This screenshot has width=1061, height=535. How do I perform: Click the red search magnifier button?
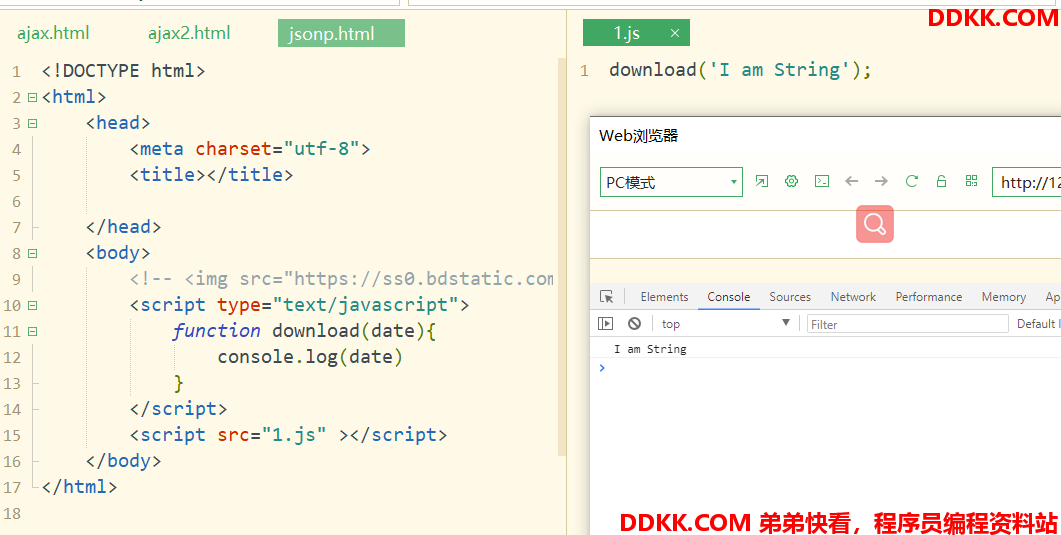coord(875,224)
